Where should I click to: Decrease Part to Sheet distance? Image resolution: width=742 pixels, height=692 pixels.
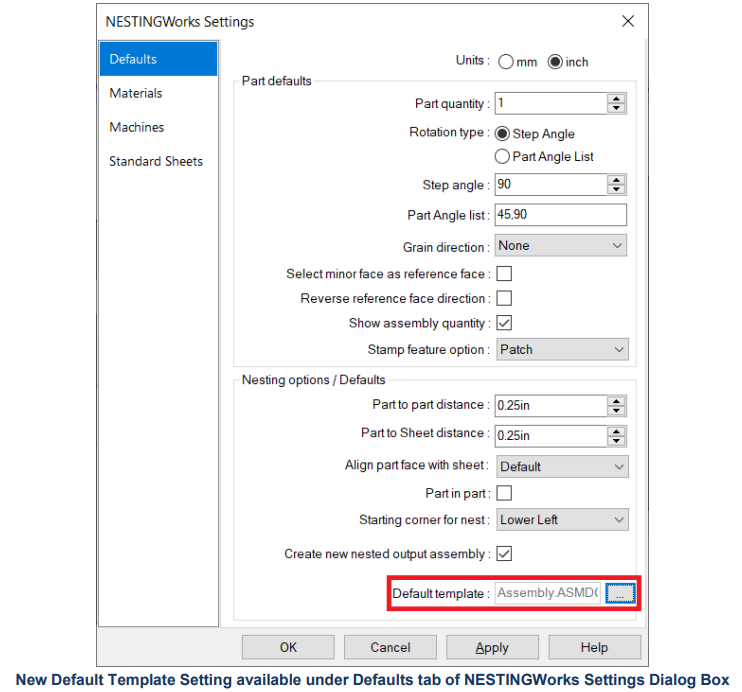point(616,441)
